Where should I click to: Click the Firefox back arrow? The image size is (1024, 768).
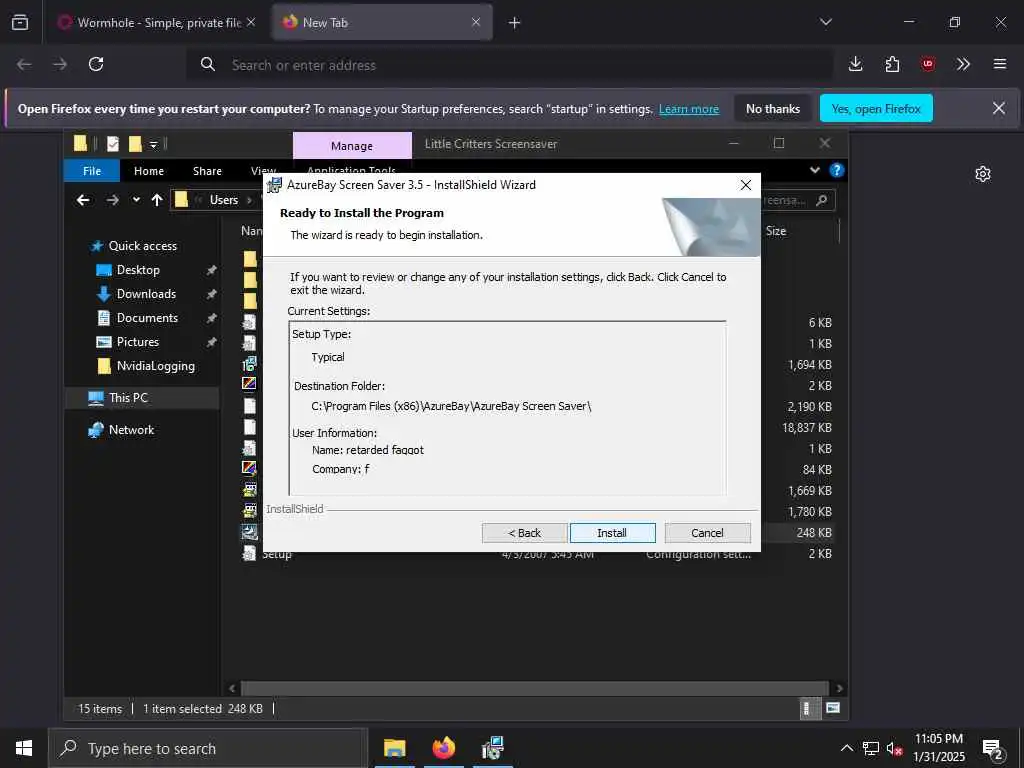24,64
